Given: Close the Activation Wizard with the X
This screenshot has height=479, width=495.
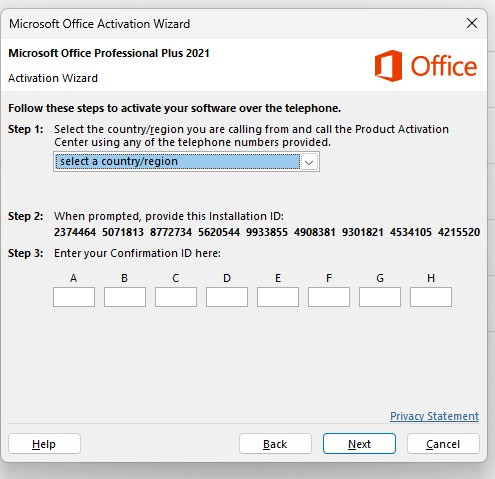Looking at the screenshot, I should coord(472,23).
